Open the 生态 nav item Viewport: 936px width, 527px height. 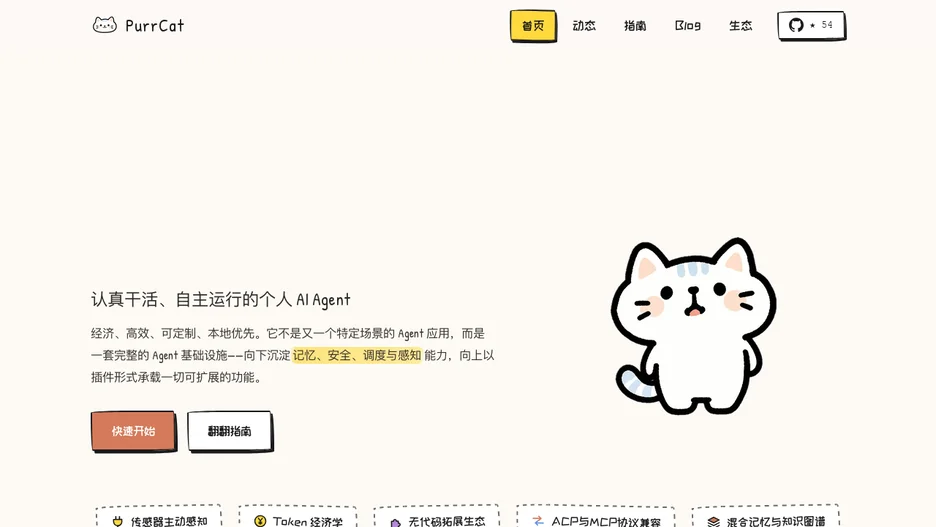tap(740, 26)
